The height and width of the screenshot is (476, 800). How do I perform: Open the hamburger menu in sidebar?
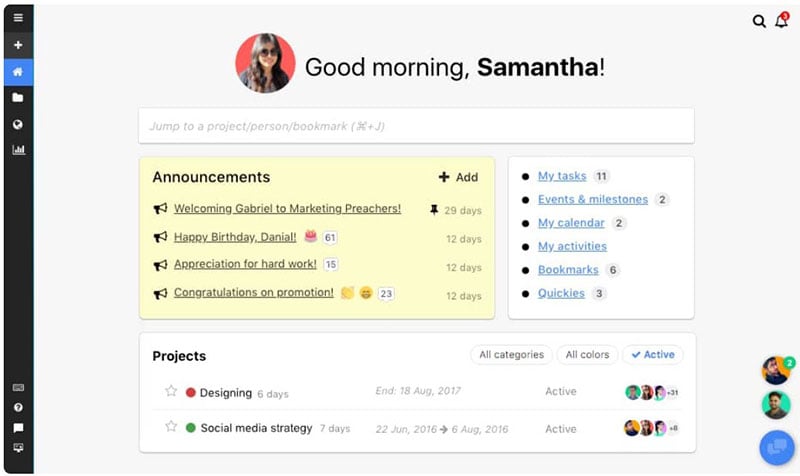coord(18,18)
